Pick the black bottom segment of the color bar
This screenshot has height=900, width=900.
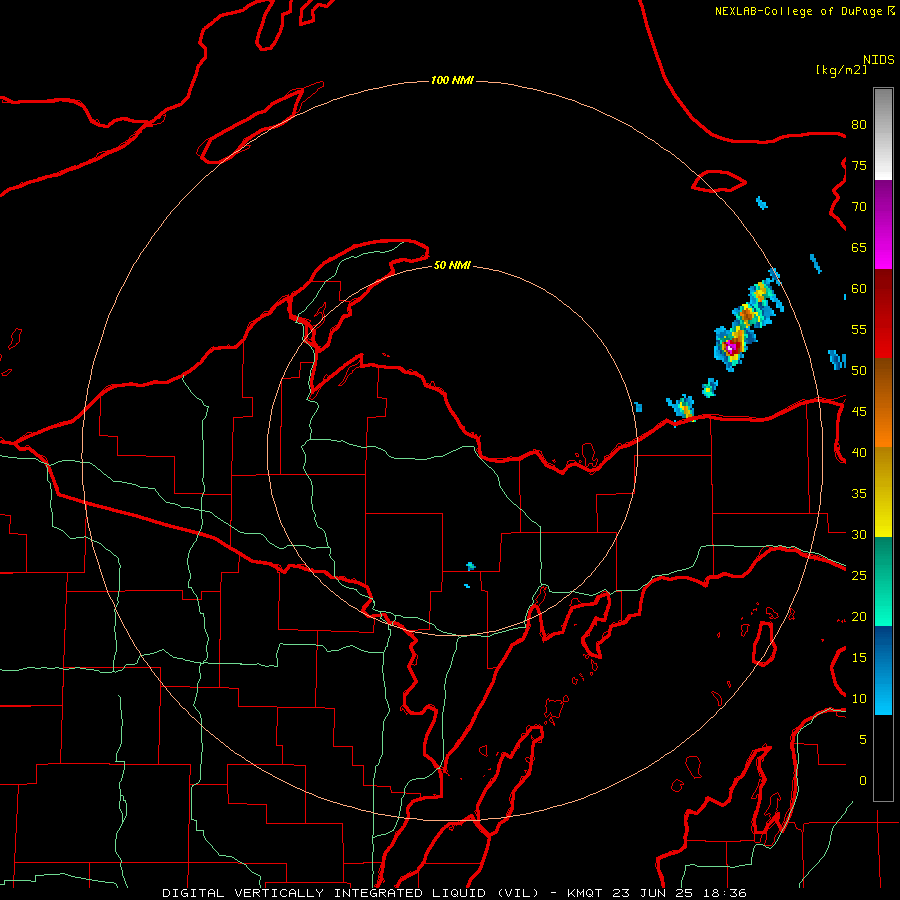pyautogui.click(x=883, y=758)
